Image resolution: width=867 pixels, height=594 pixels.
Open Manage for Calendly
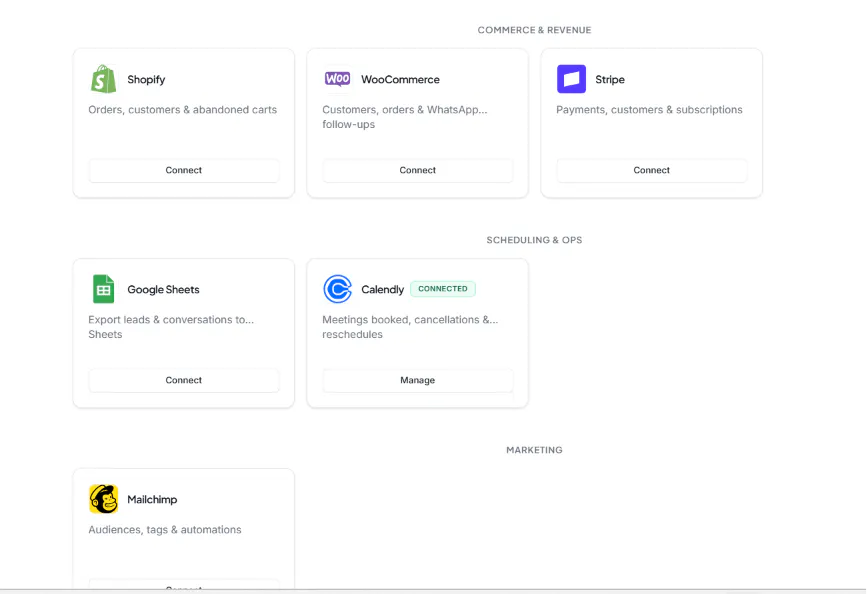417,381
